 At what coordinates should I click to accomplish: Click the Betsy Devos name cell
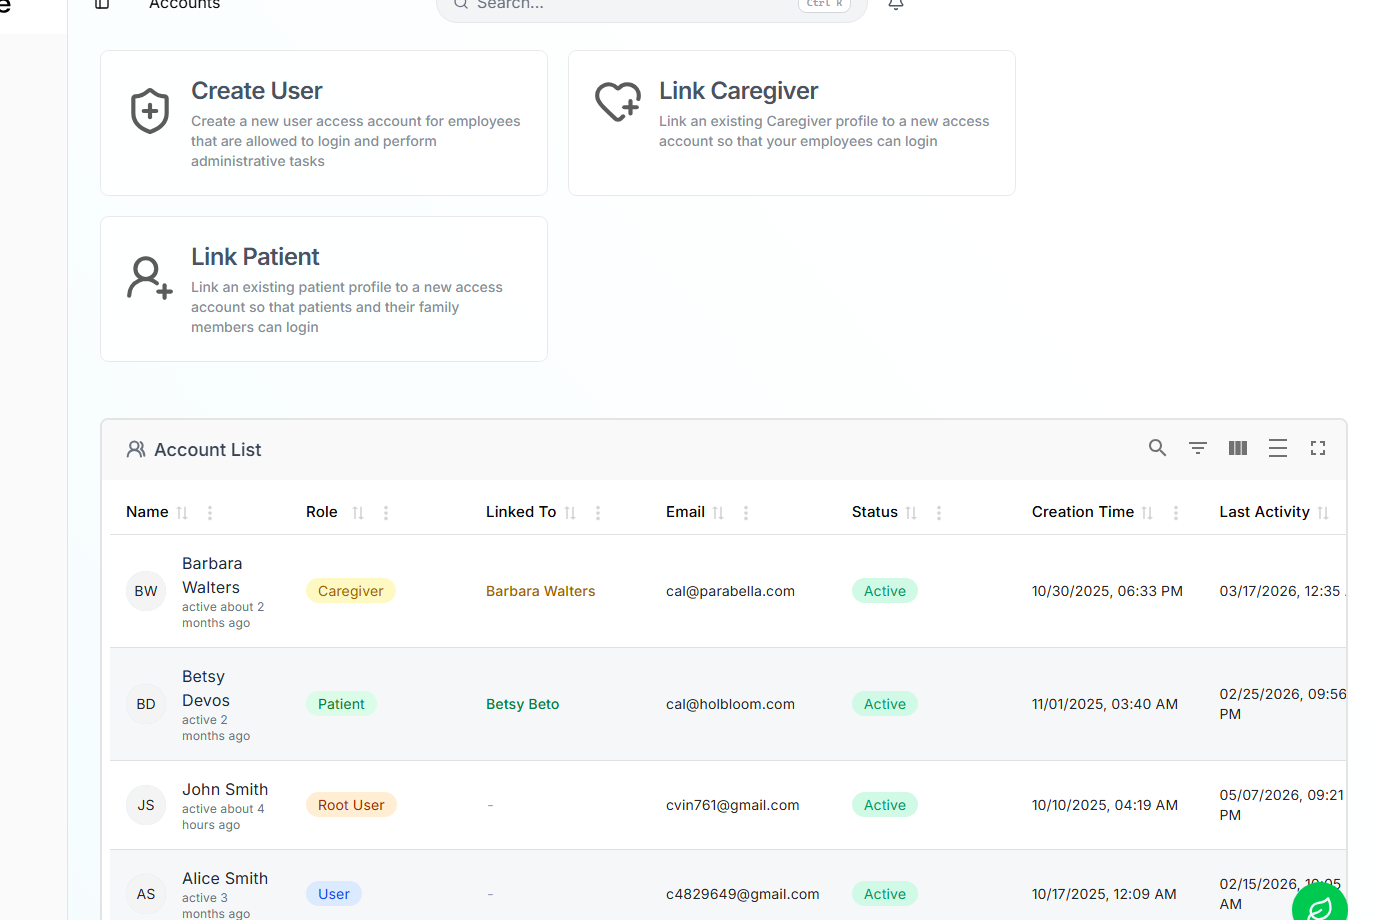click(206, 689)
